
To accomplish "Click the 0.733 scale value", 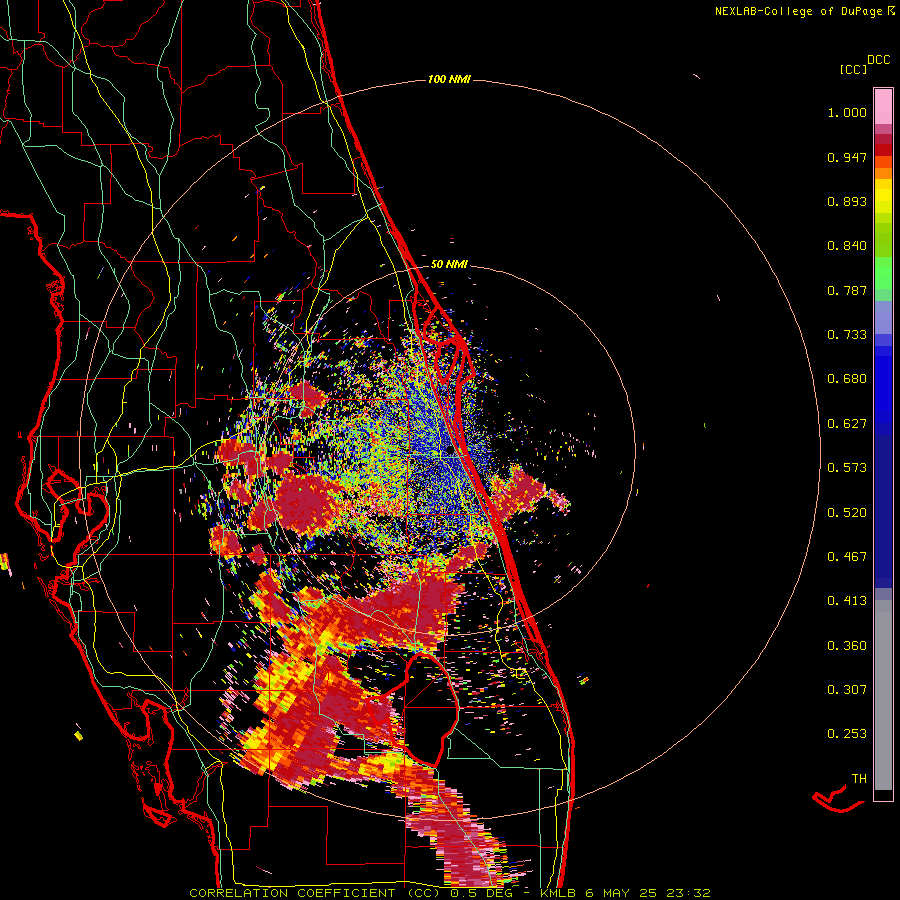I will point(847,335).
